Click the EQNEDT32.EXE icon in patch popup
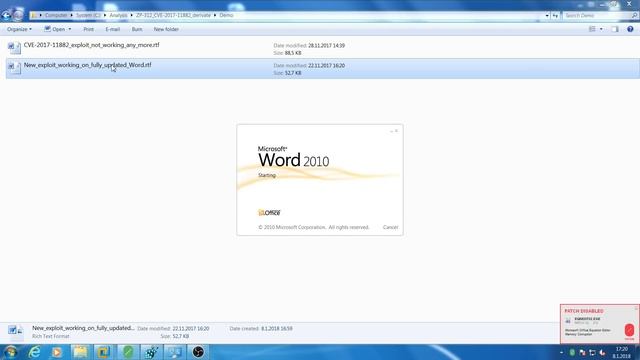 (568, 321)
